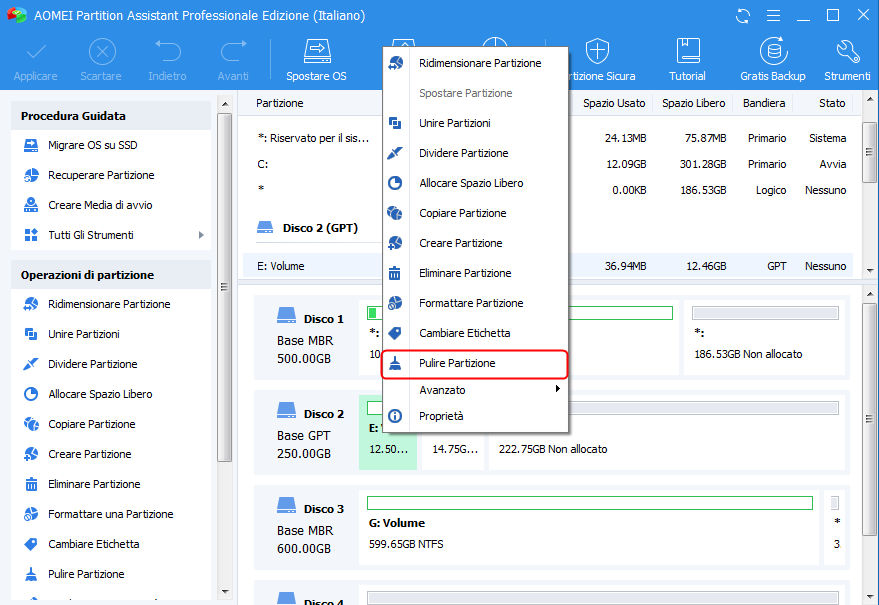Screen dimensions: 879x605
Task: Choose Ridimensionare Partizione from context menu
Action: coord(479,63)
